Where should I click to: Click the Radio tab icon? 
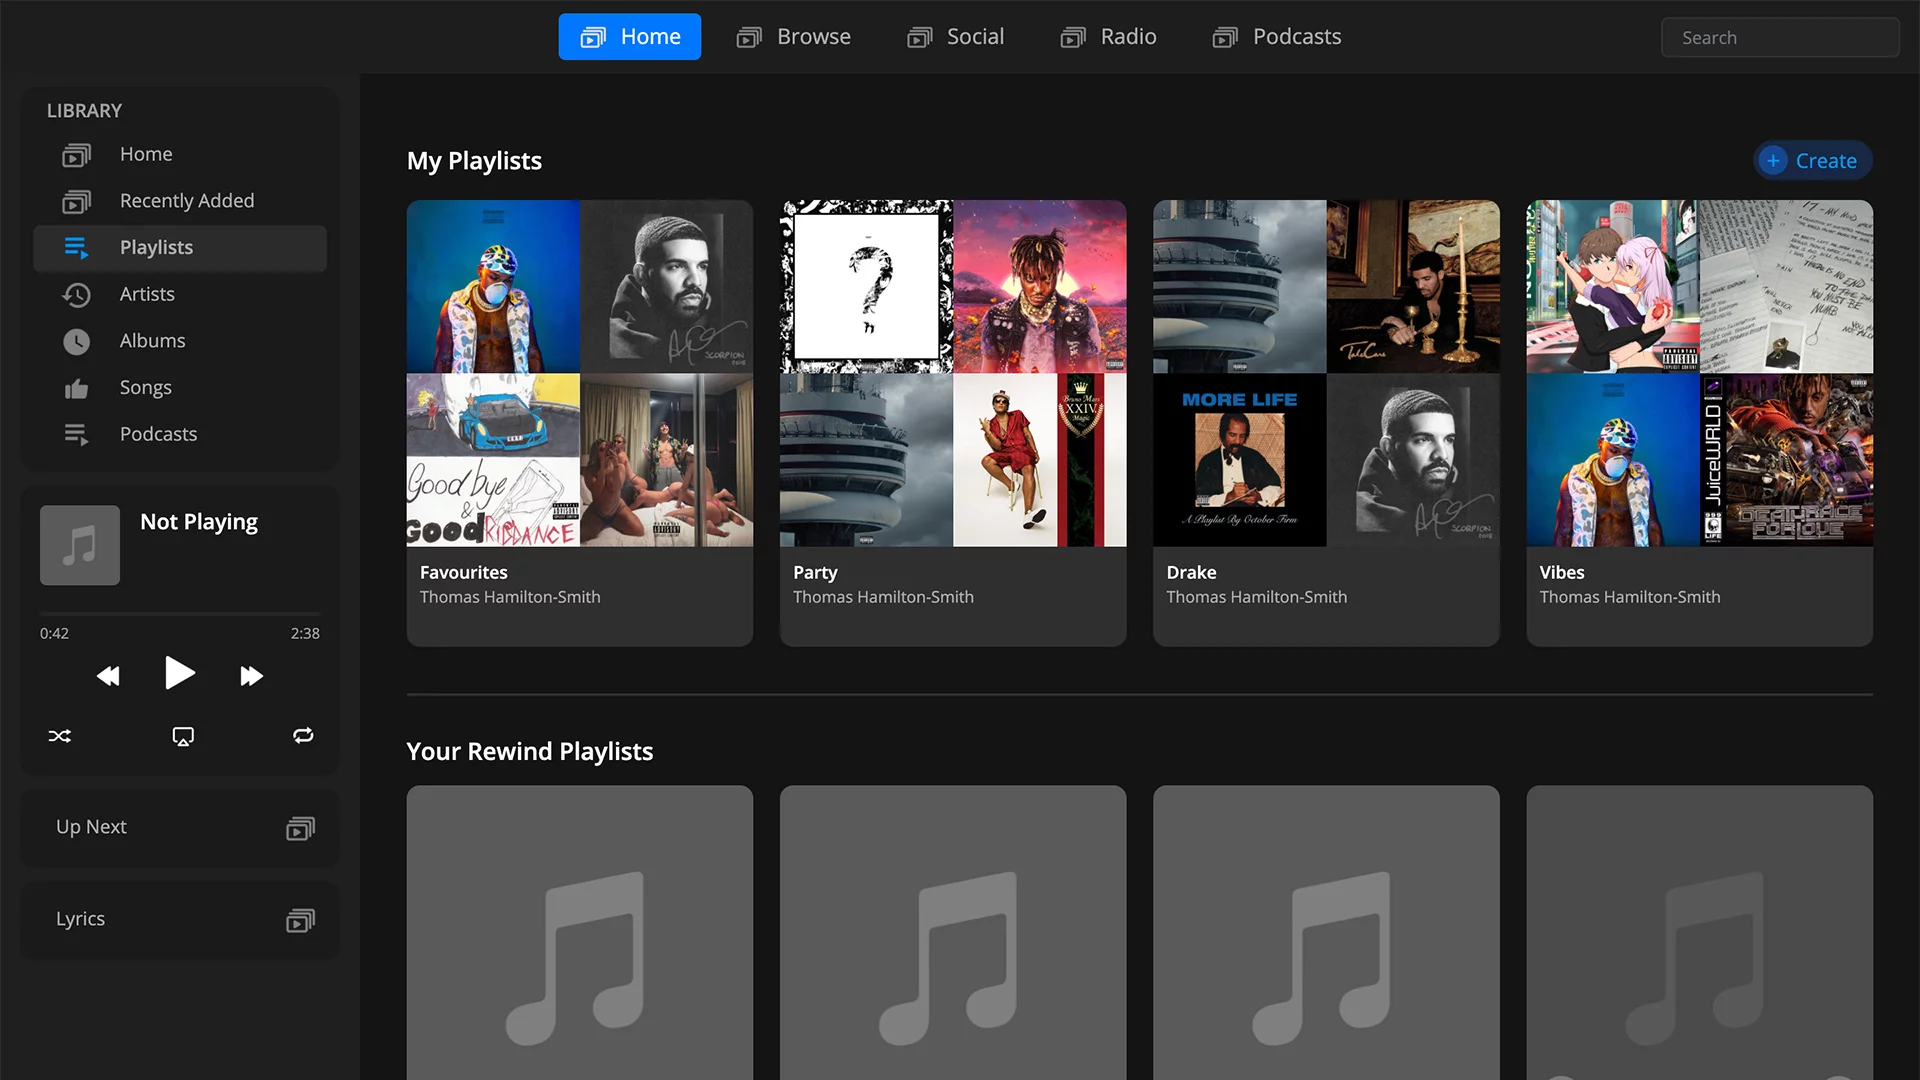[1073, 38]
